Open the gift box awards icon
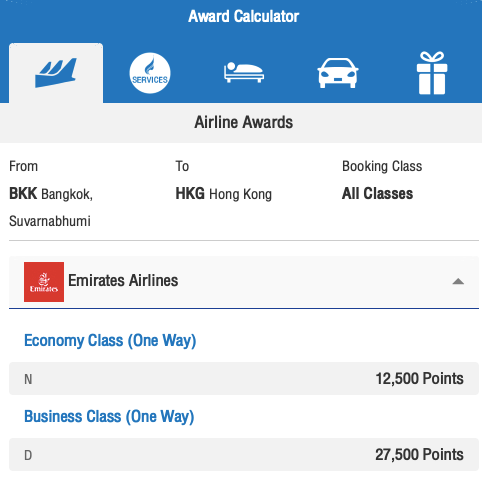Viewport: 482px width, 482px height. pos(432,73)
